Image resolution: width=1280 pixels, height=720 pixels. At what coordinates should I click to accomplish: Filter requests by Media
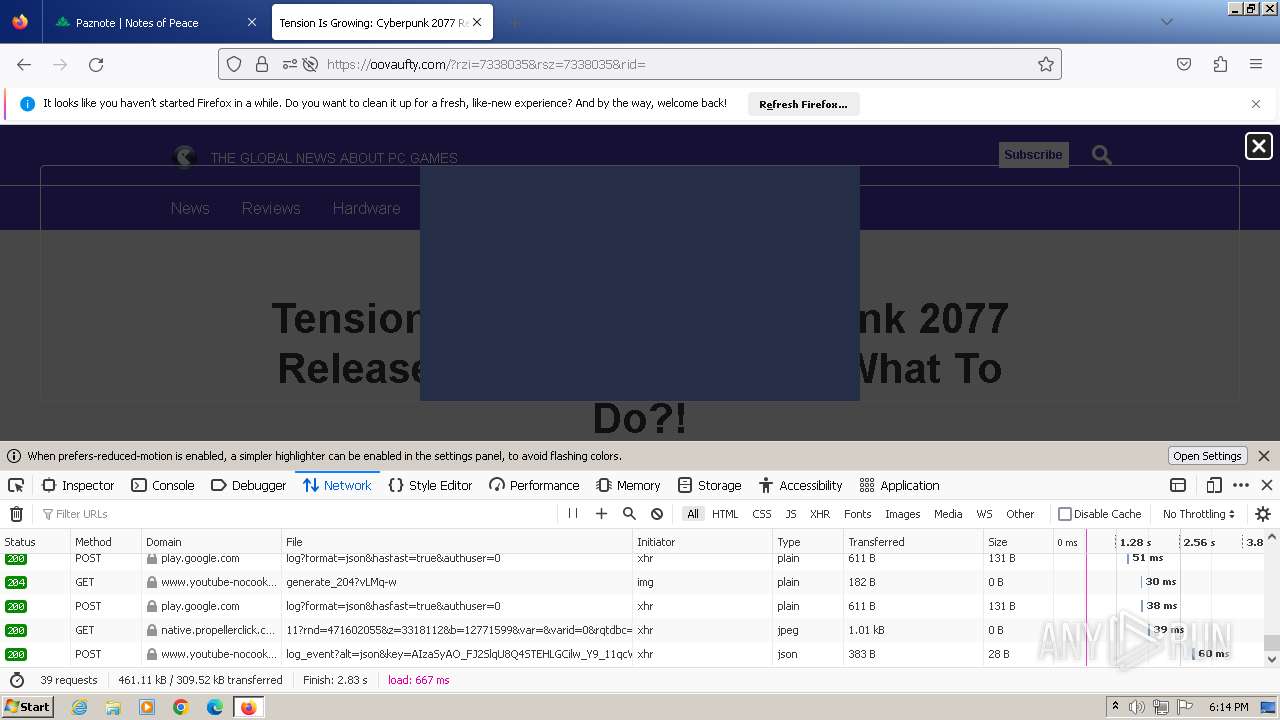(948, 514)
